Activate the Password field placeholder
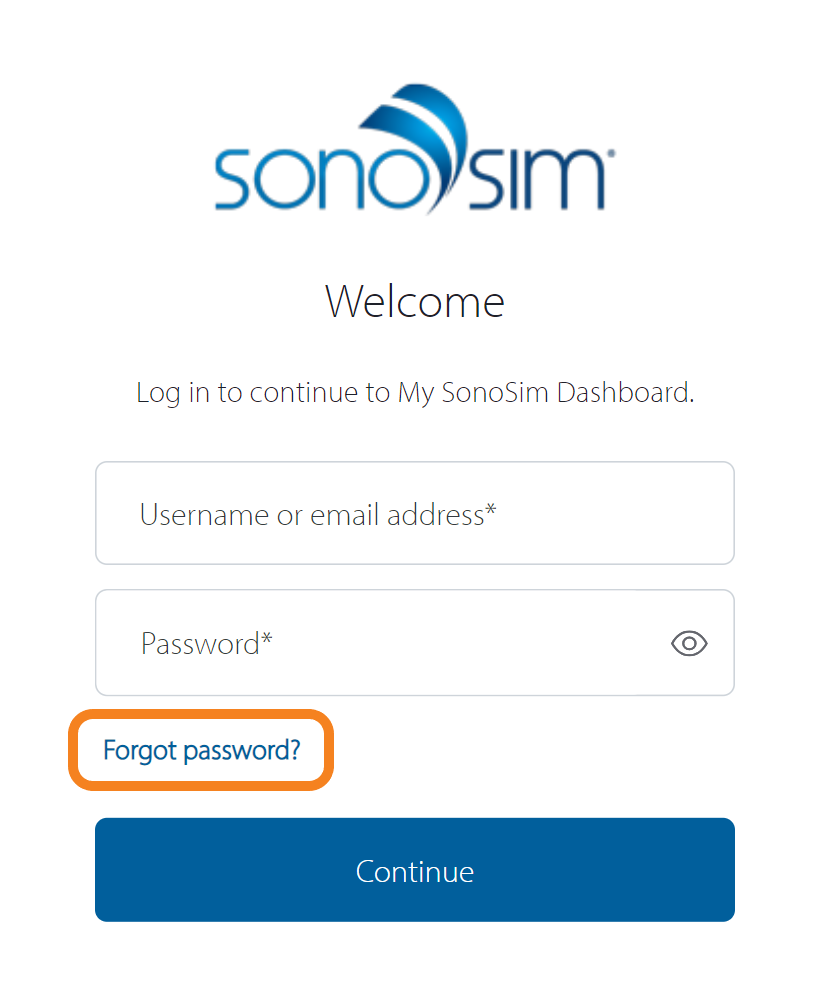This screenshot has width=823, height=1000. 205,643
